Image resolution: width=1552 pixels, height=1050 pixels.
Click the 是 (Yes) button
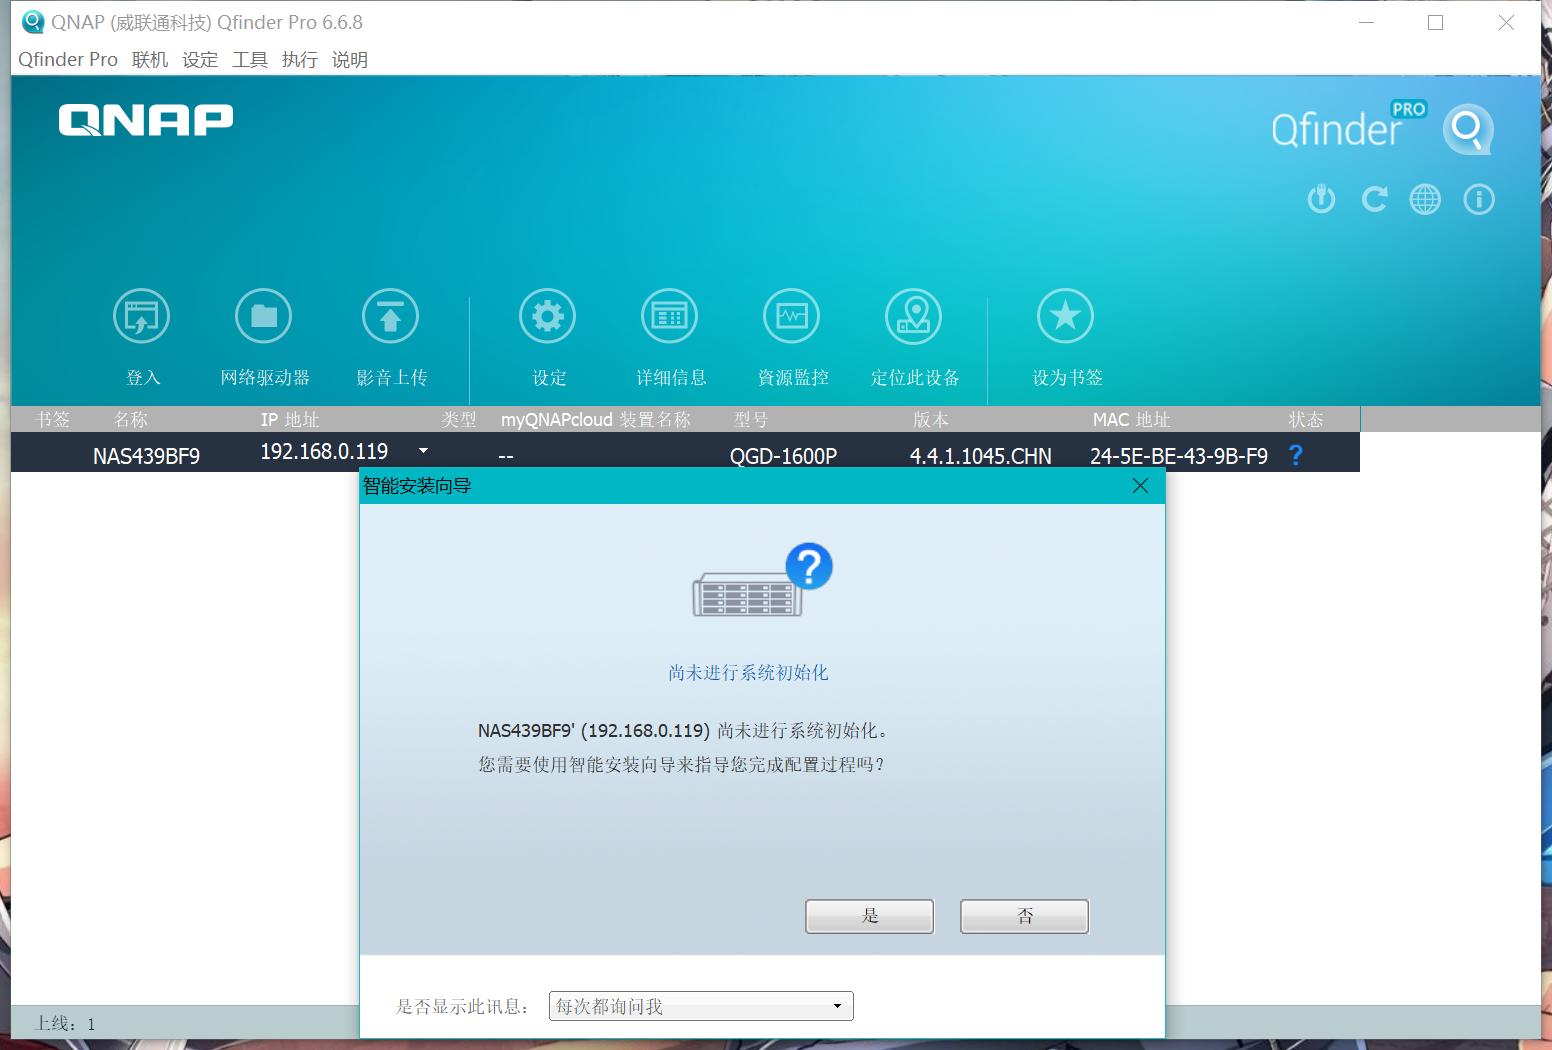coord(868,915)
